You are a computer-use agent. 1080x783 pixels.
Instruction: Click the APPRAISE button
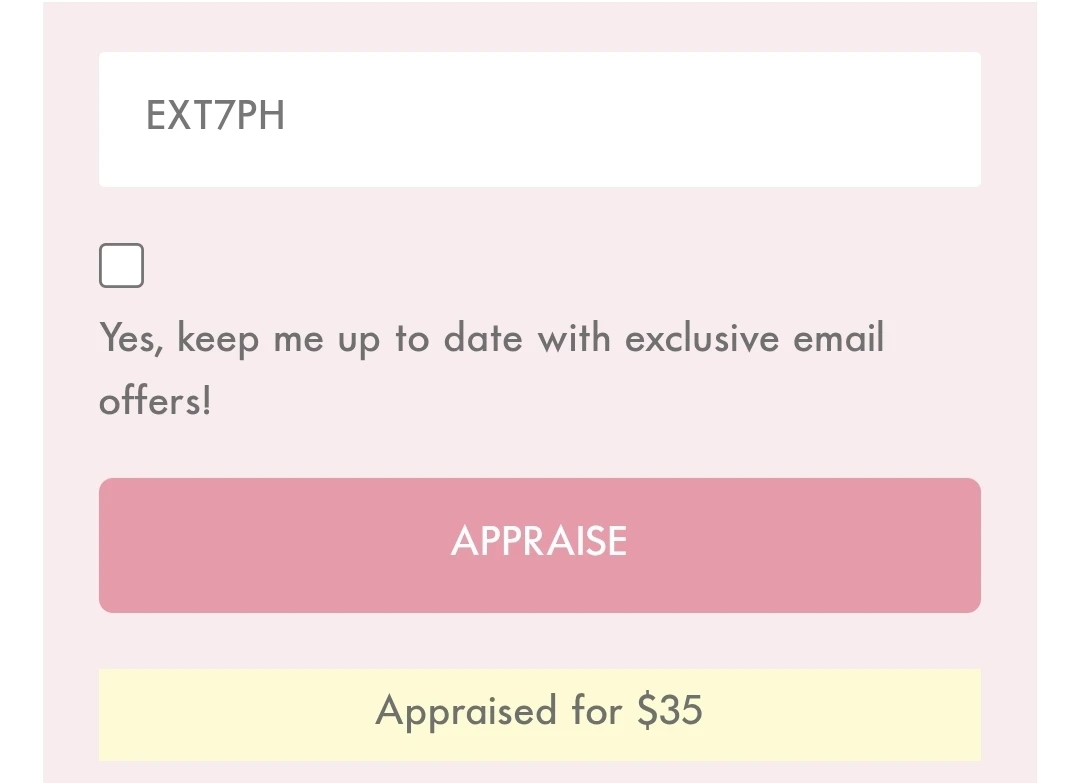(x=539, y=545)
